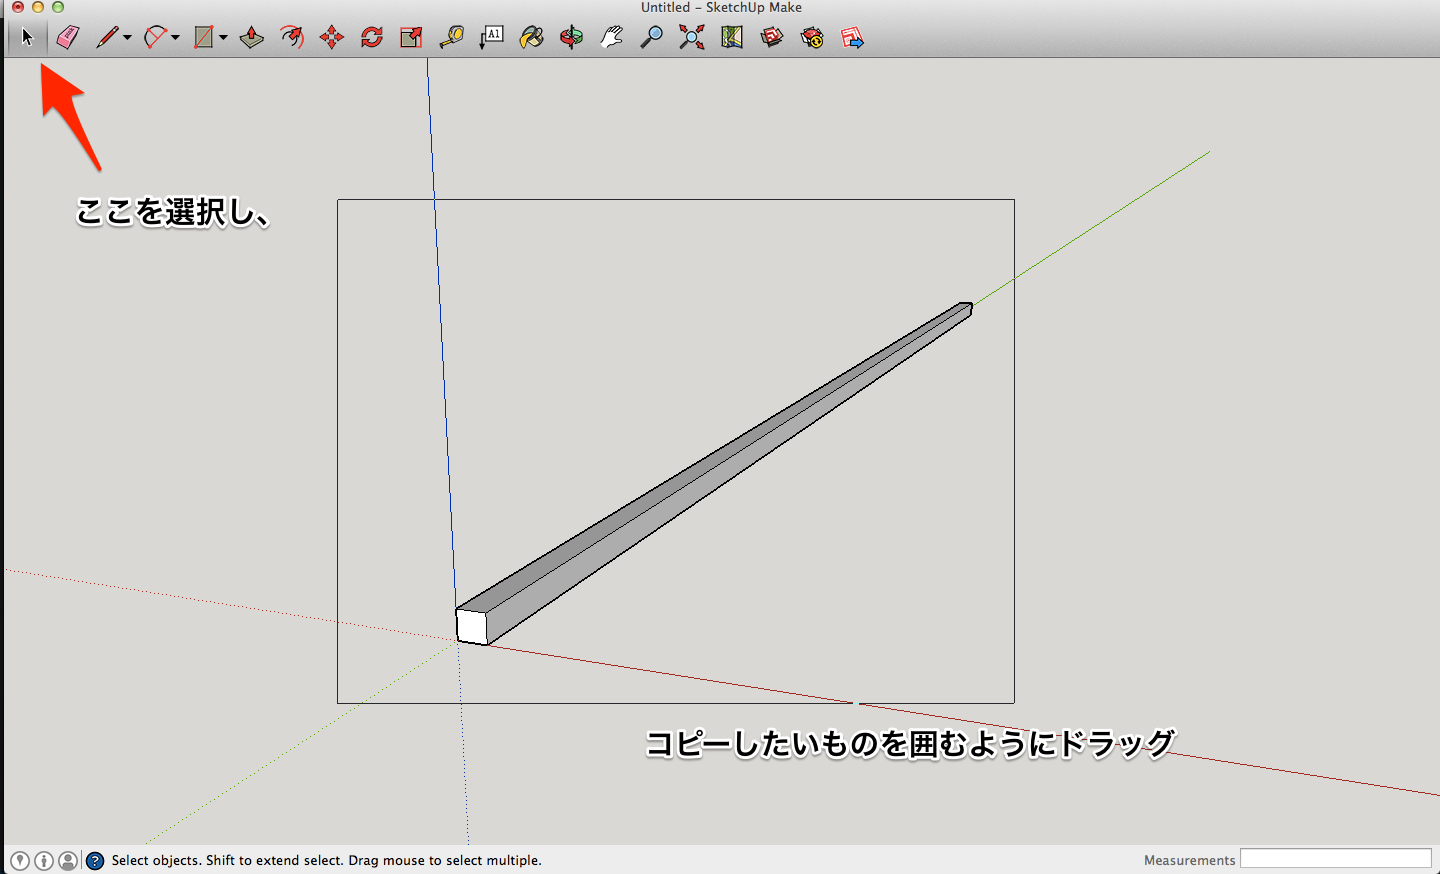Open the help question mark icon

tap(95, 860)
